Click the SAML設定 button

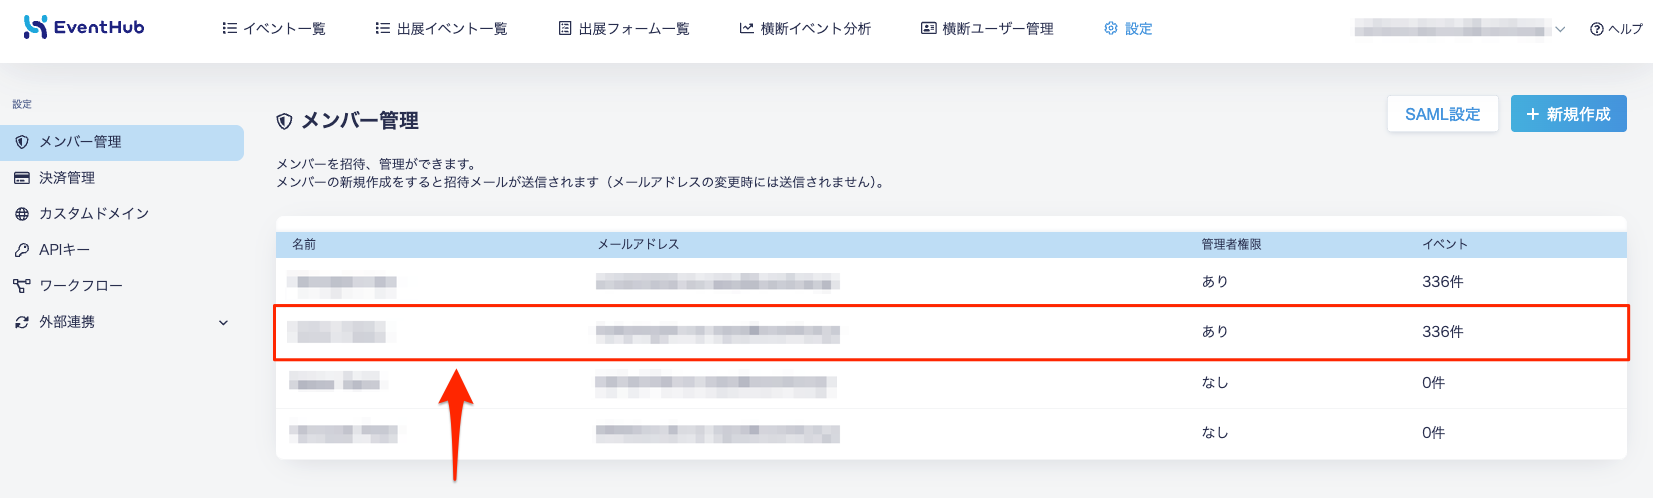coord(1442,114)
